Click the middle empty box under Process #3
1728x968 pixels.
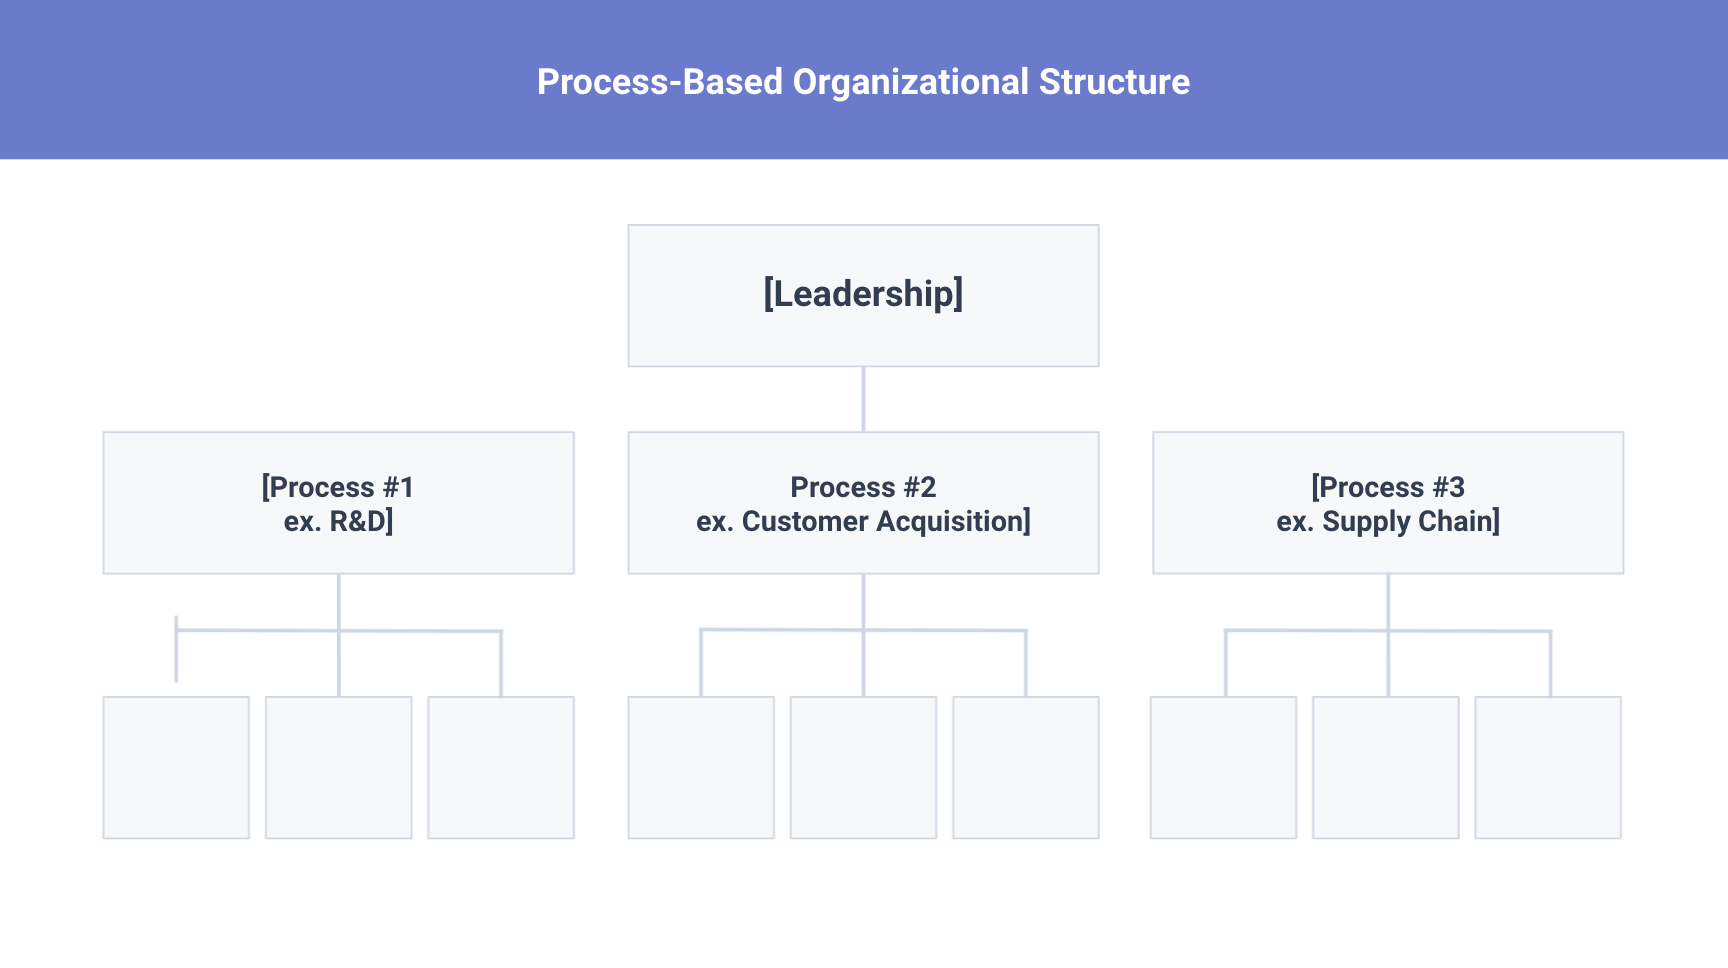pyautogui.click(x=1386, y=767)
